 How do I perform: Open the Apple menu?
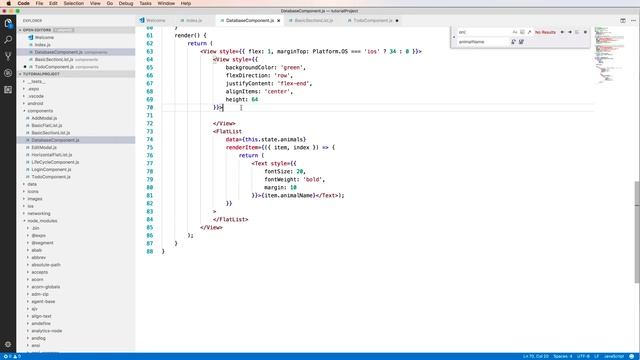(x=8, y=3)
